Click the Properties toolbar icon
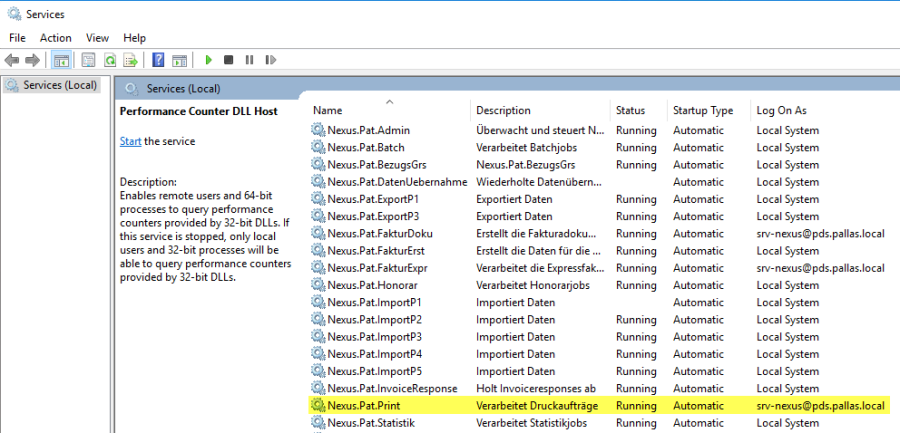This screenshot has height=433, width=900. [x=88, y=61]
